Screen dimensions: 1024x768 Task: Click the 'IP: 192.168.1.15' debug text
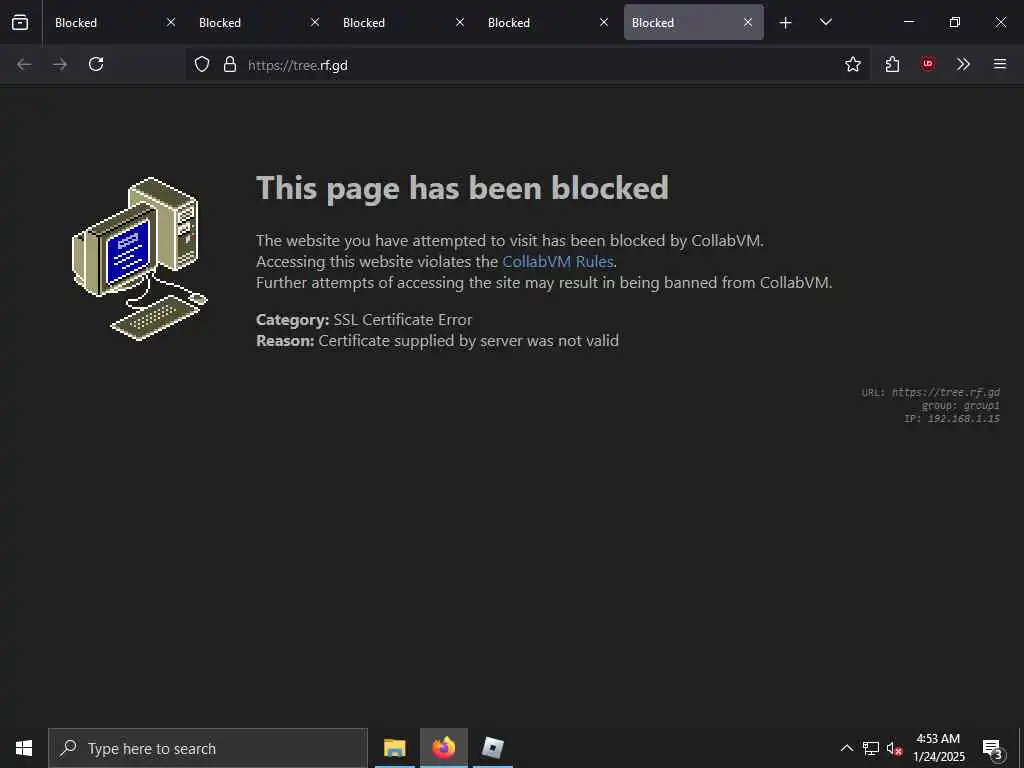tap(952, 419)
